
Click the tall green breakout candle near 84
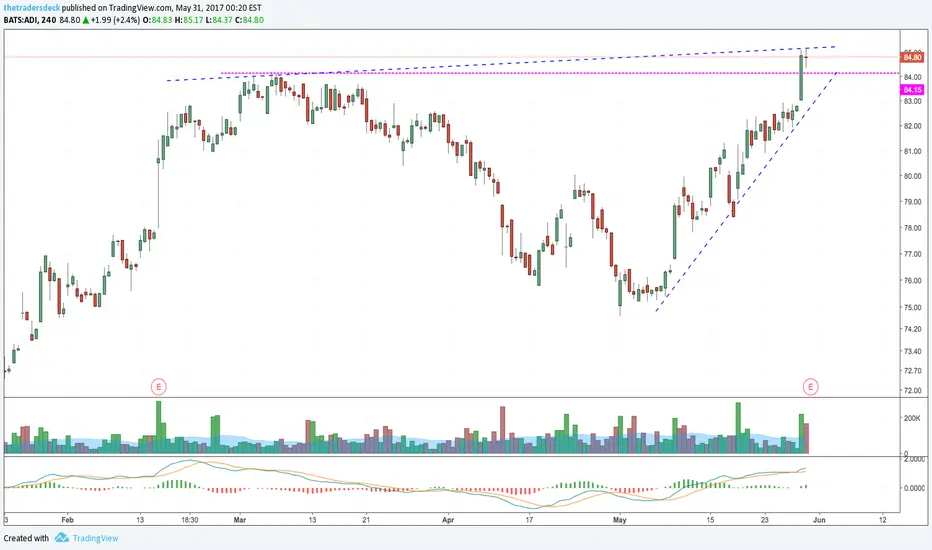coord(801,77)
